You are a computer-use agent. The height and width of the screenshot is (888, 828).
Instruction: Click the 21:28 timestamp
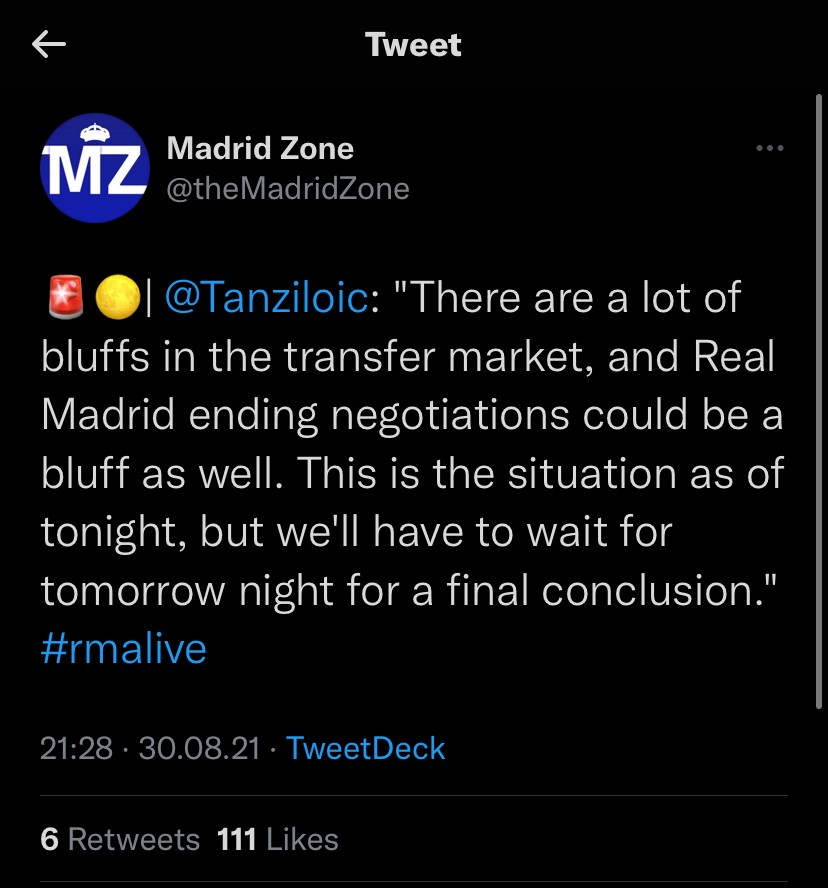point(76,748)
